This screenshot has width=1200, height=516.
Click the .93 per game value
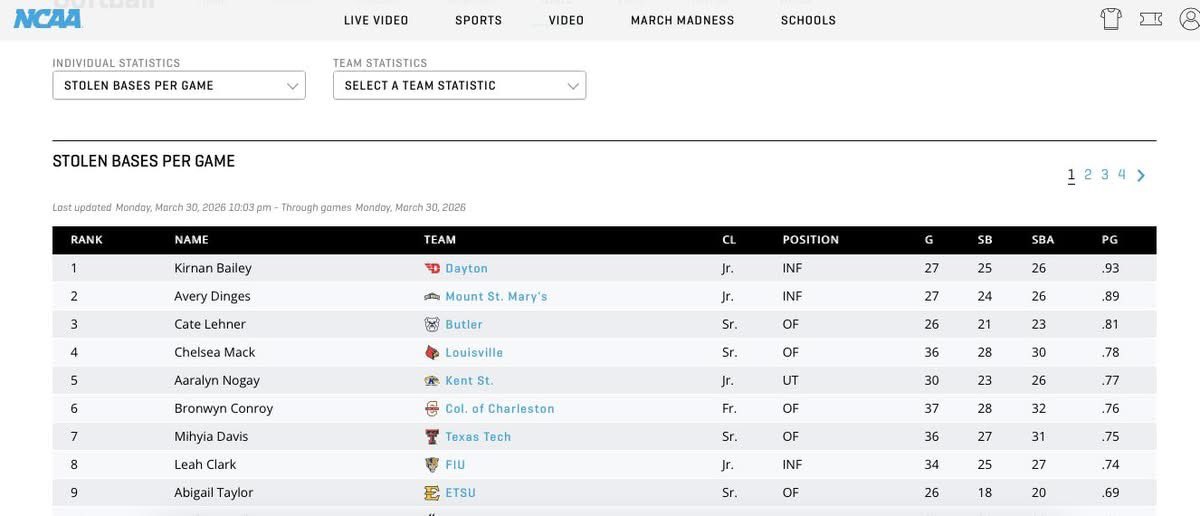click(x=1110, y=268)
